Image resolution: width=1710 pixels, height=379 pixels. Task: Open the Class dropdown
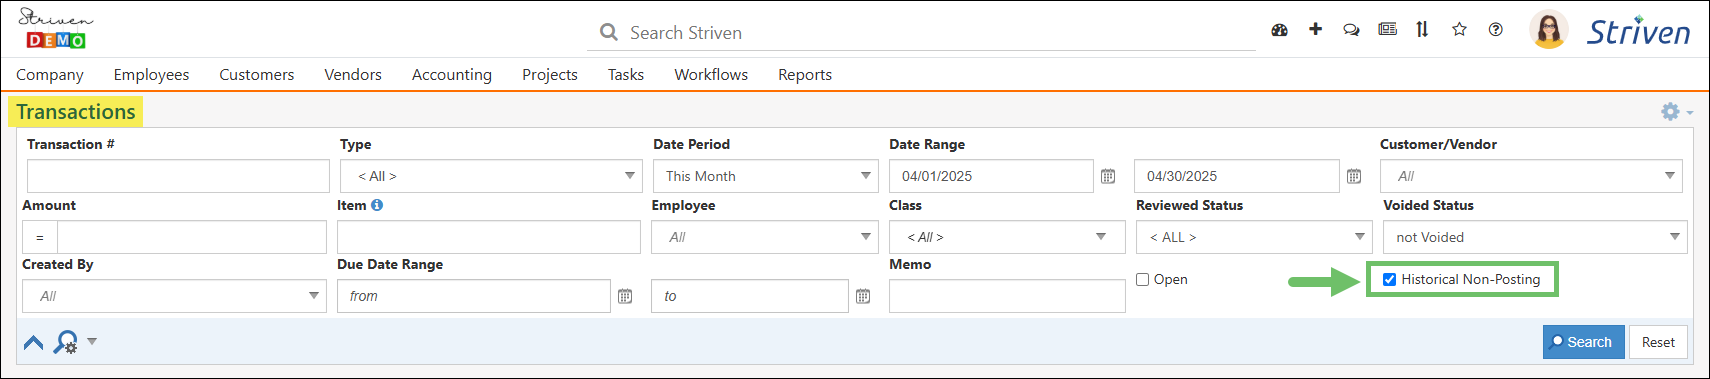tap(1008, 237)
